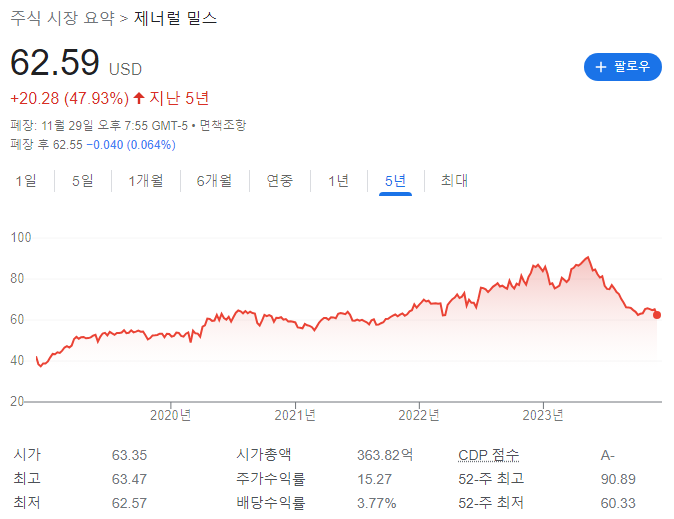Click the +20.28 (47.93%) change text
Image resolution: width=674 pixels, height=519 pixels.
click(70, 98)
